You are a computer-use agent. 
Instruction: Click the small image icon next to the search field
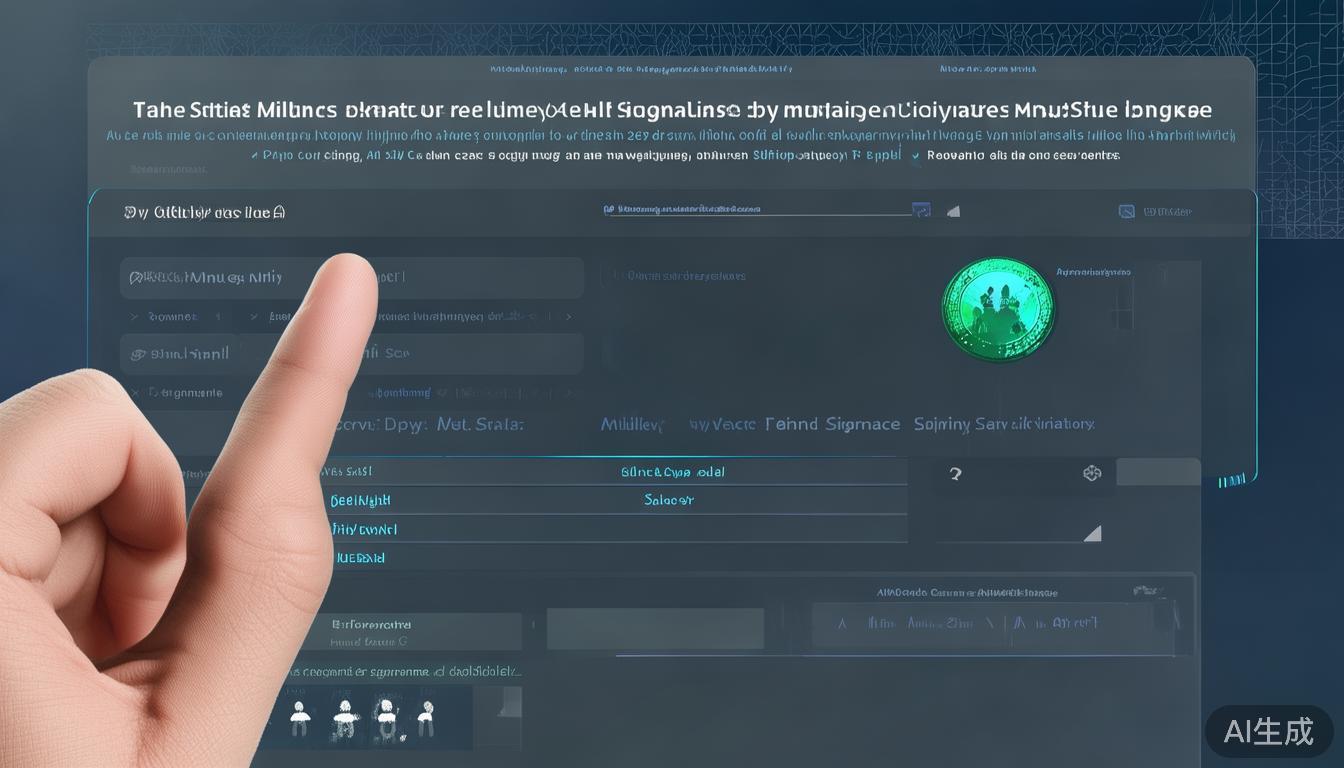(922, 211)
